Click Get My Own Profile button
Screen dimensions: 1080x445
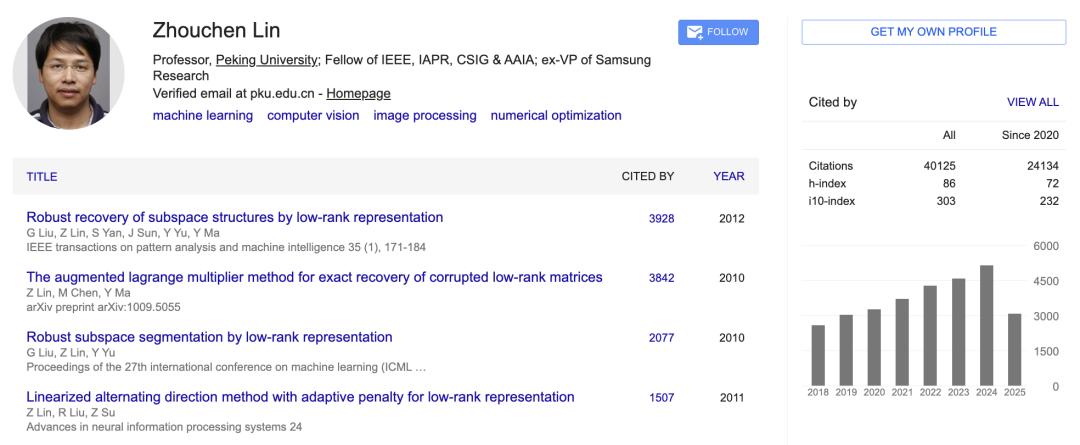tap(933, 32)
